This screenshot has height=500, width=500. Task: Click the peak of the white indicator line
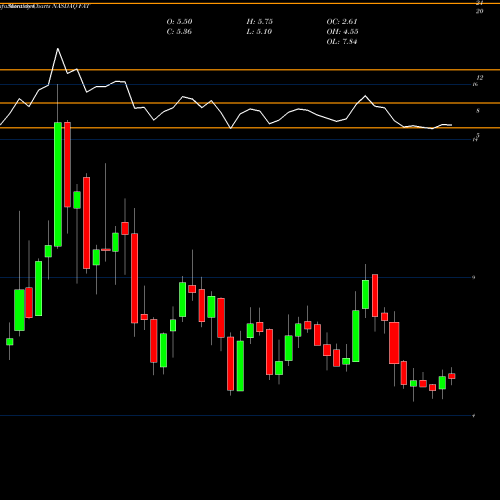point(58,49)
